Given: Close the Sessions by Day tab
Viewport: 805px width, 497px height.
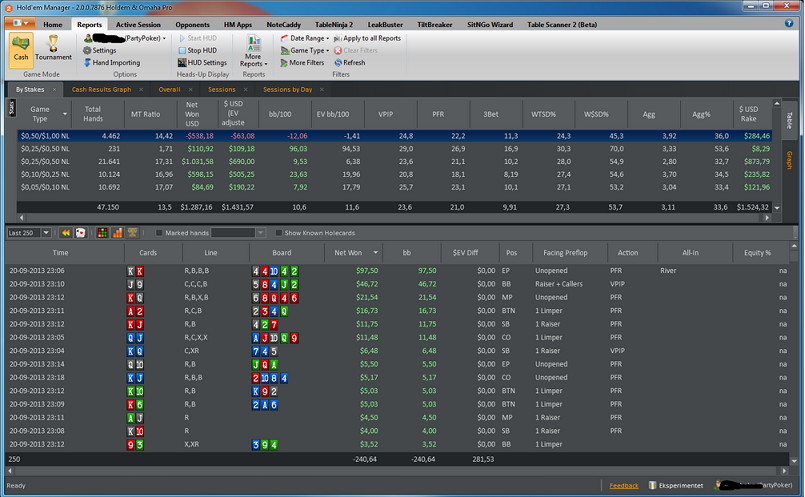Looking at the screenshot, I should coord(322,89).
